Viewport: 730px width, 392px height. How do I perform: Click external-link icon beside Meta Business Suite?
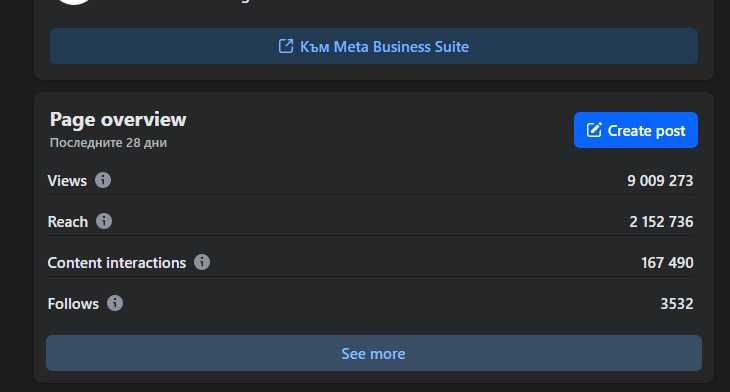coord(286,46)
